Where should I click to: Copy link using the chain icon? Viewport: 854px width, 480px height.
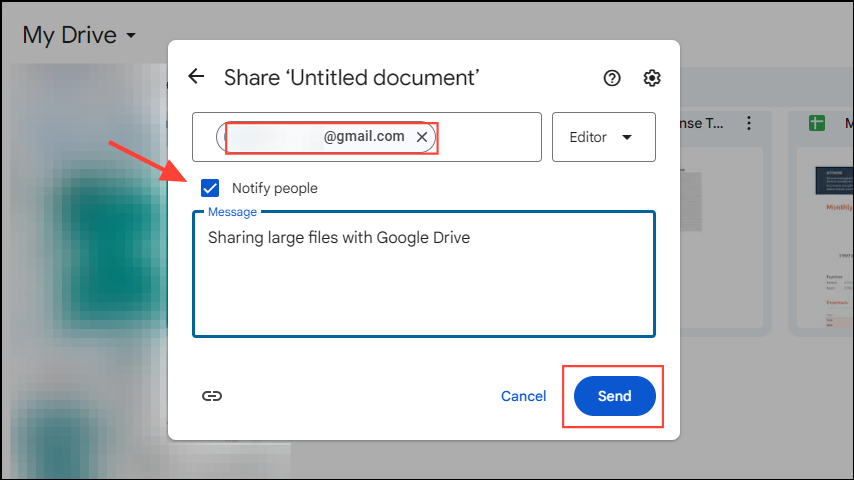click(212, 396)
